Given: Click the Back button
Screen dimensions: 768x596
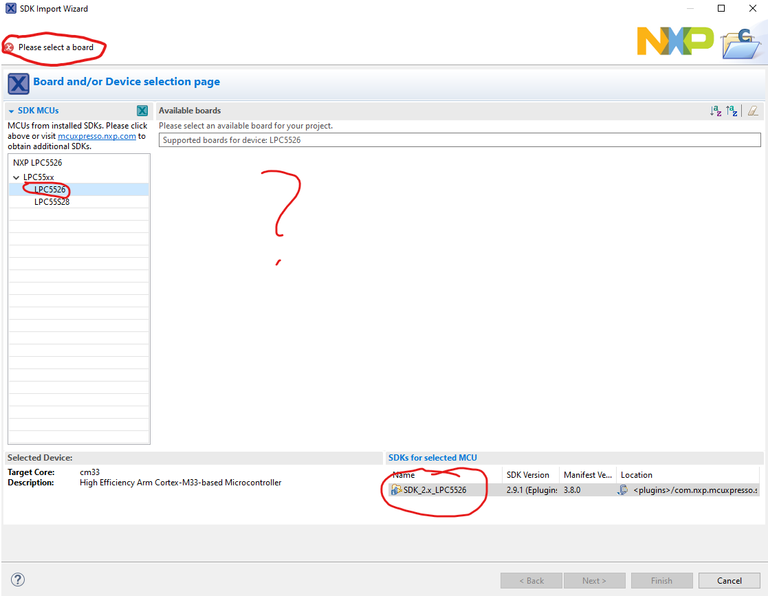Looking at the screenshot, I should point(531,580).
